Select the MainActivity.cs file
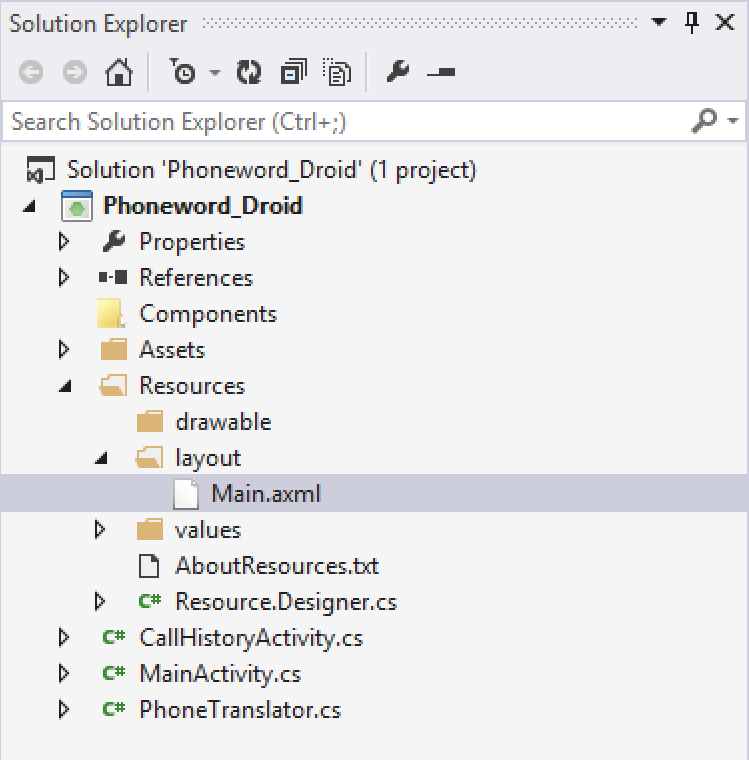Viewport: 749px width, 760px height. tap(220, 674)
